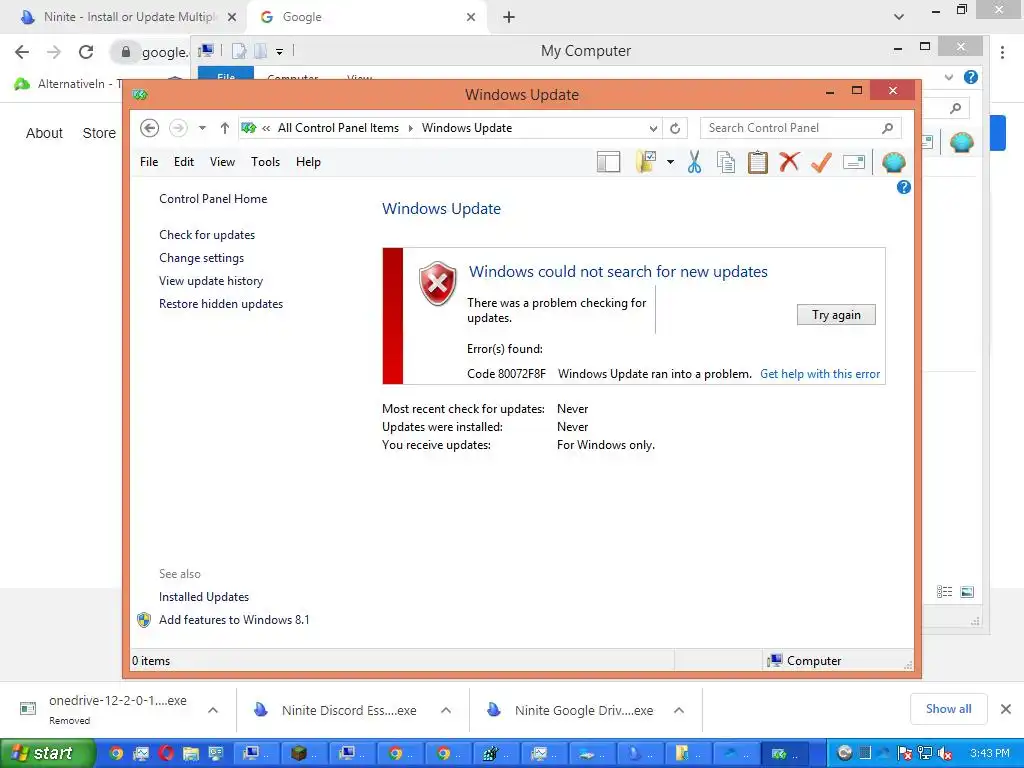The height and width of the screenshot is (768, 1024).
Task: Open the Tools menu in Windows Update
Action: [x=265, y=162]
